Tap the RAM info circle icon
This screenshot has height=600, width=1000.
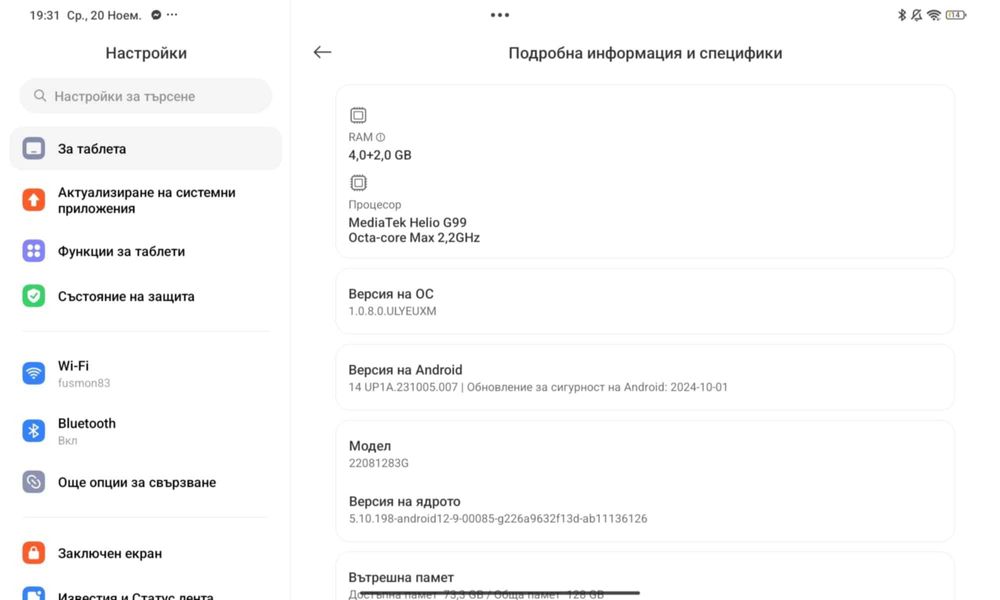[381, 137]
